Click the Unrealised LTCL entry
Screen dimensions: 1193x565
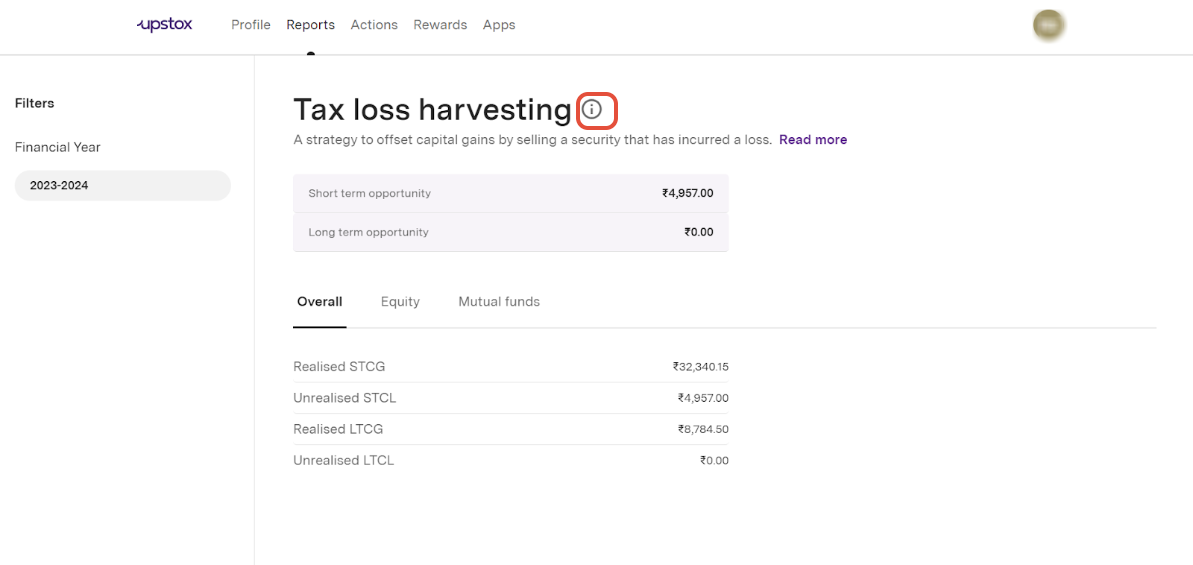[x=344, y=461]
